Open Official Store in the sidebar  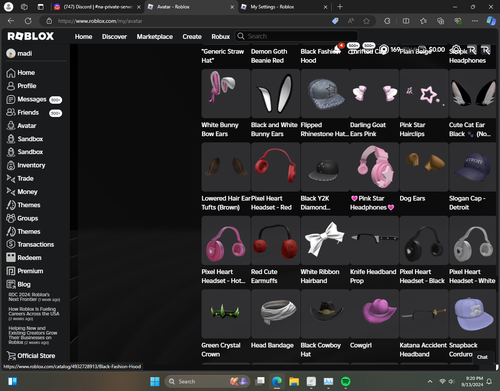pos(31,356)
